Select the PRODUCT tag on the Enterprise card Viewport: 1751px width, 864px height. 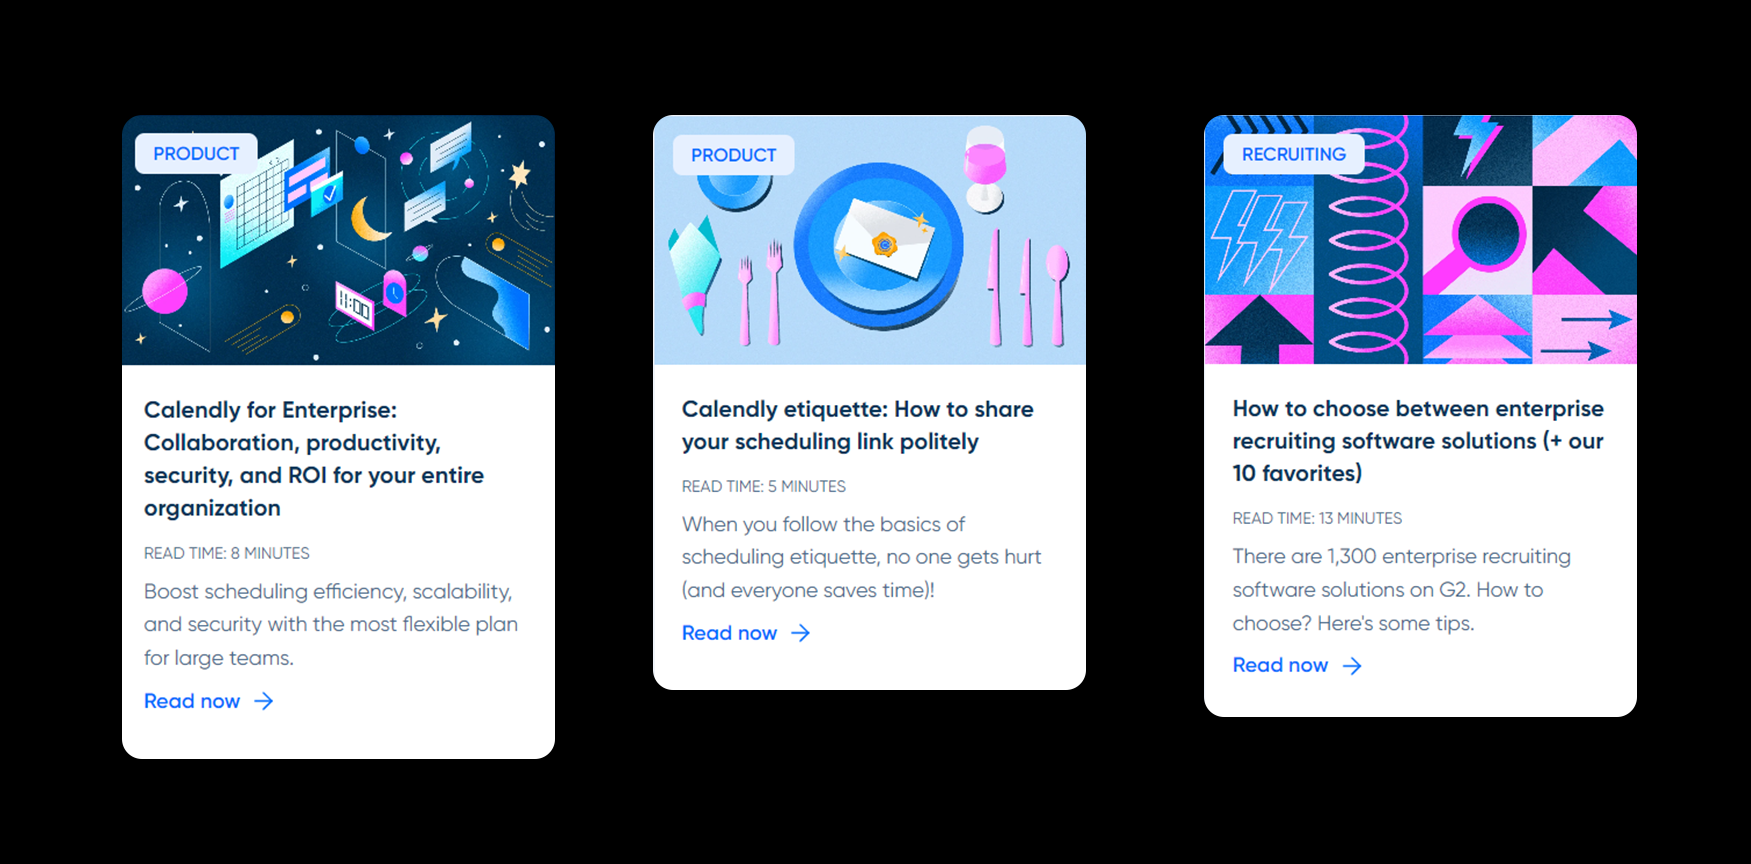coord(196,154)
